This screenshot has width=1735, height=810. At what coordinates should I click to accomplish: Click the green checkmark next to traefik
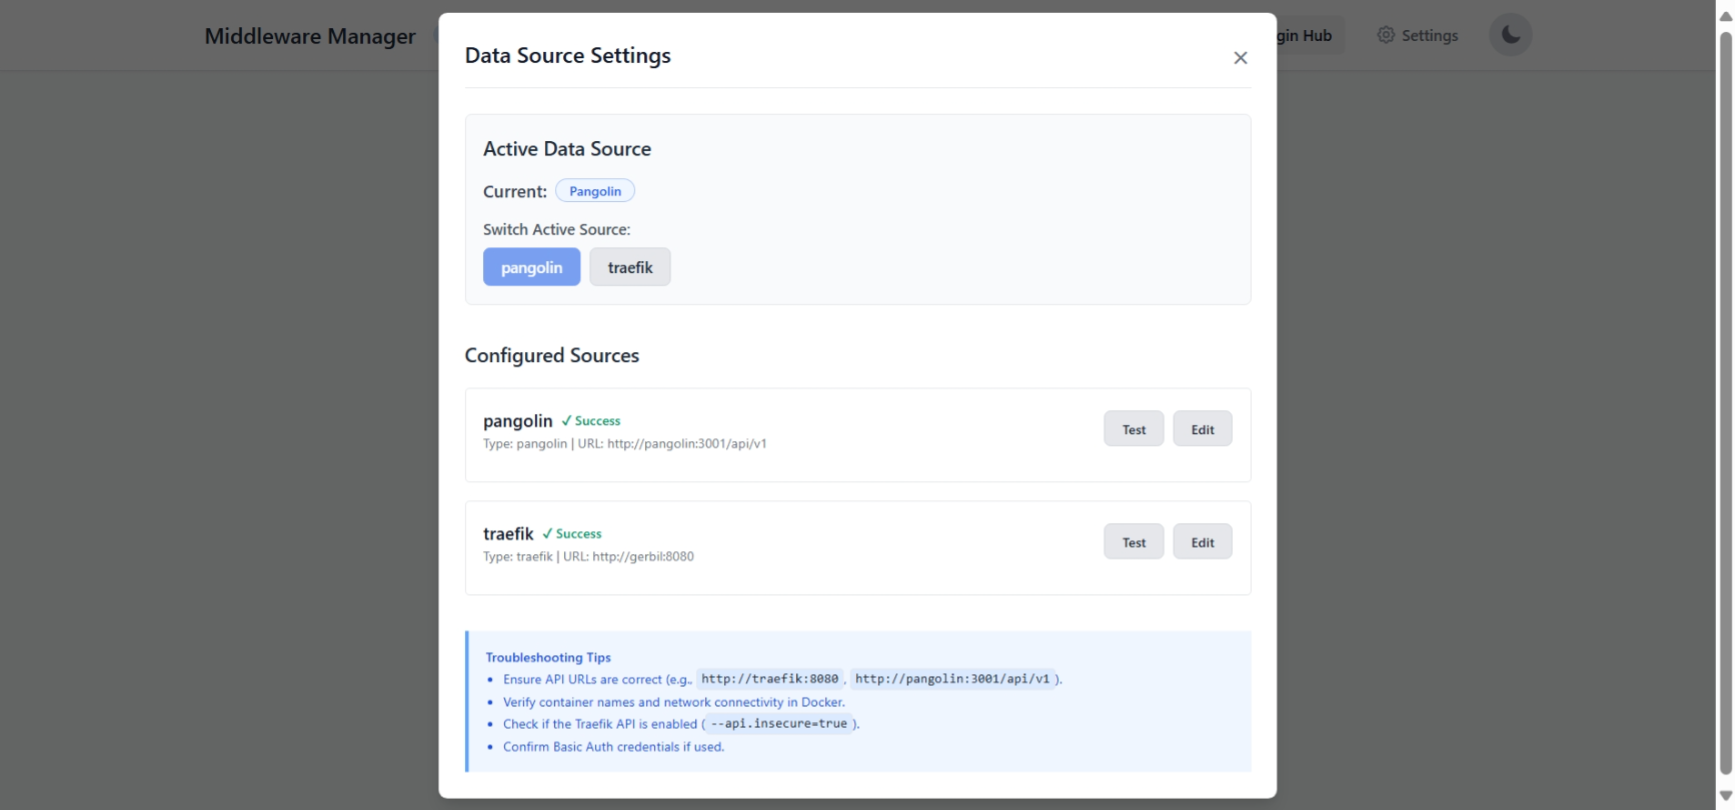(547, 534)
